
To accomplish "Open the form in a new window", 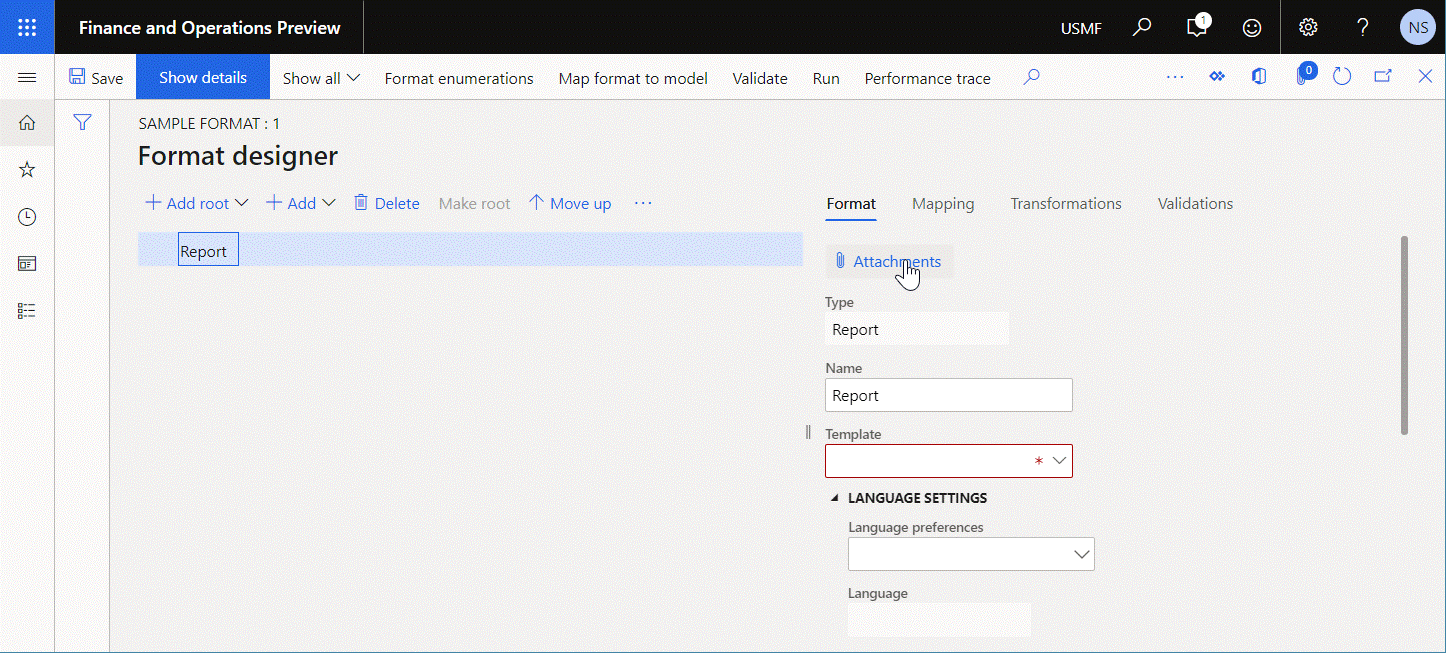I will point(1383,75).
